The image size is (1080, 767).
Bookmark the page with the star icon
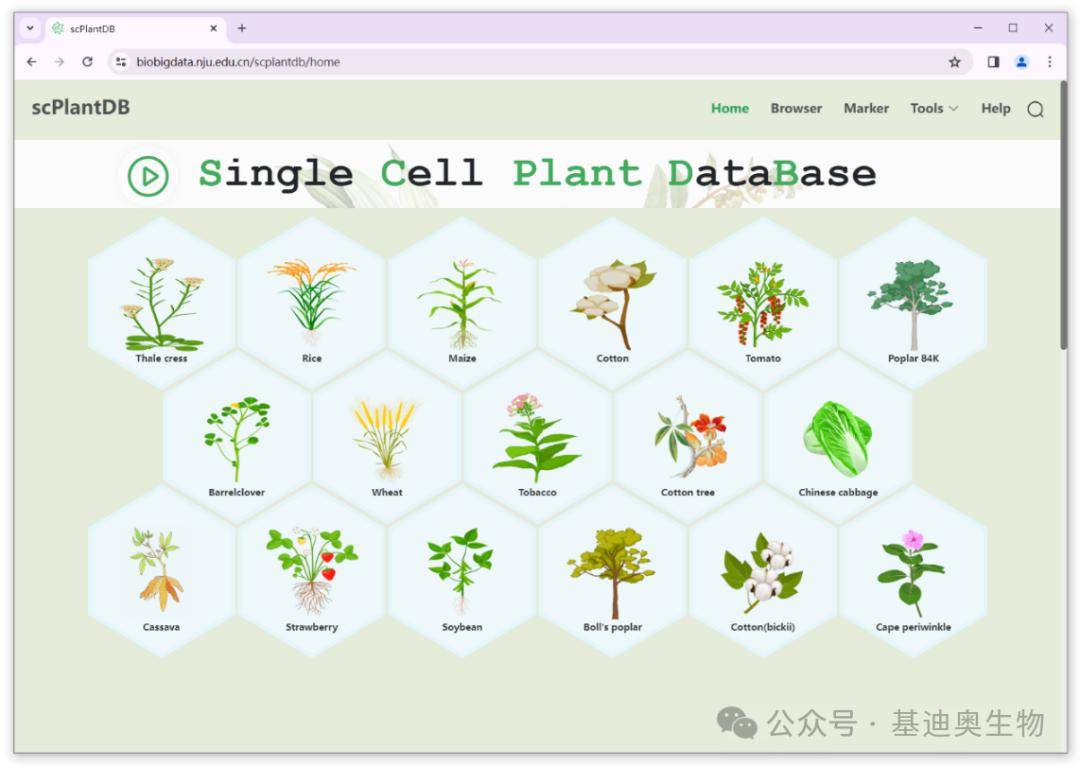[x=956, y=61]
